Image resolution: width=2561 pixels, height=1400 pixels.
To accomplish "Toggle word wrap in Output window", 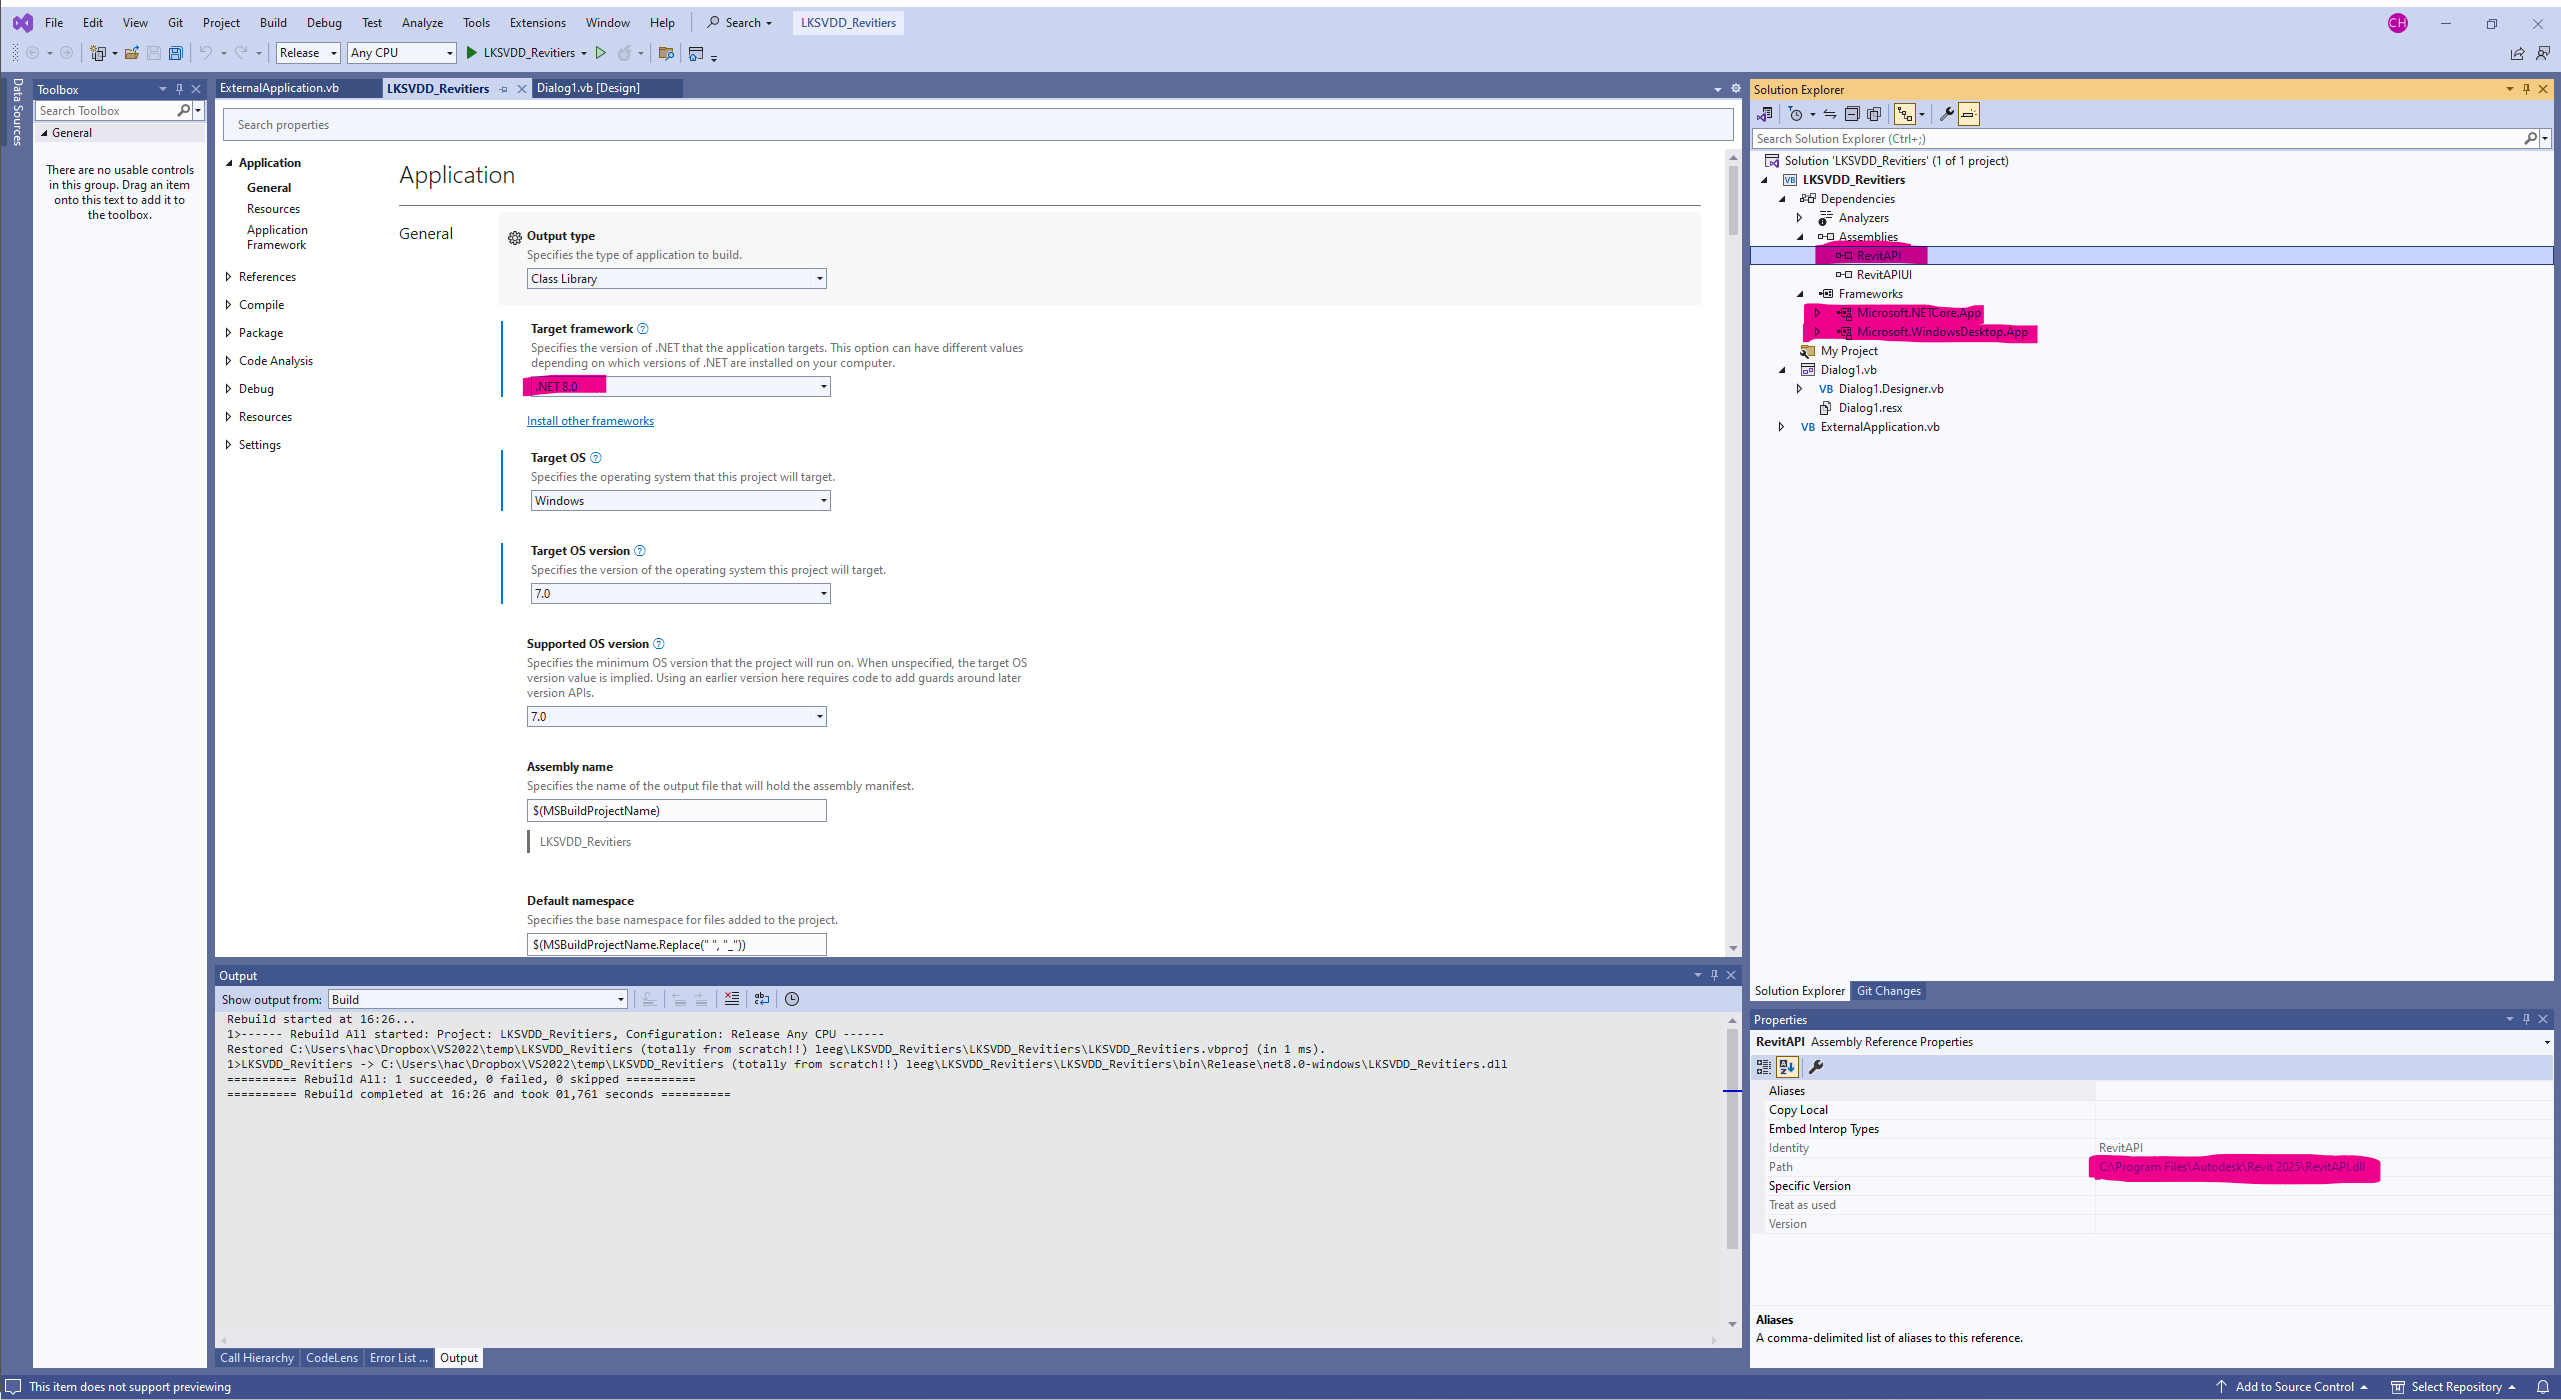I will 762,999.
